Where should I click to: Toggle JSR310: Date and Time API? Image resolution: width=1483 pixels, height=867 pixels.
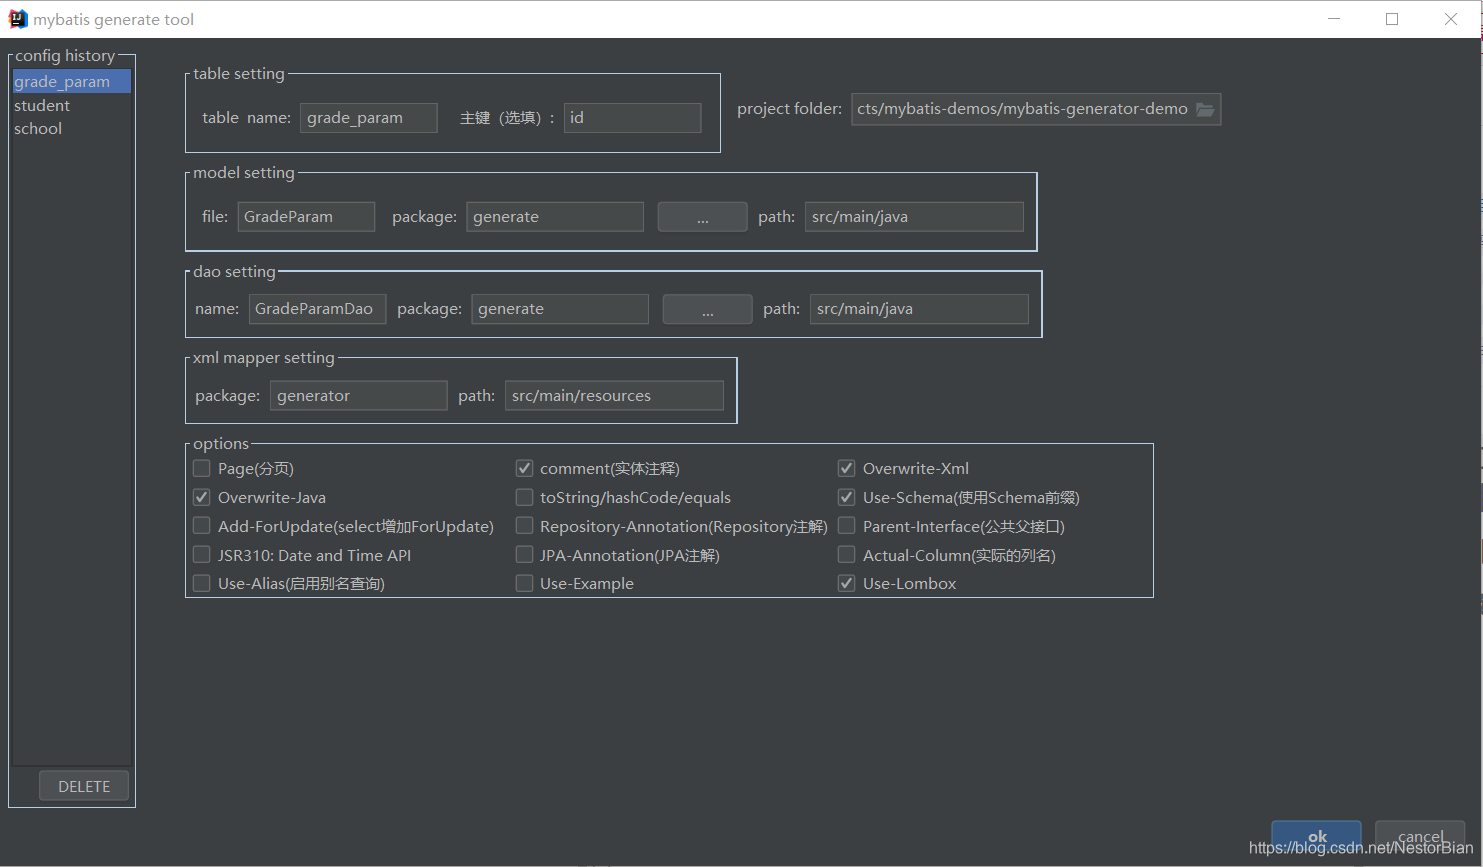click(201, 555)
